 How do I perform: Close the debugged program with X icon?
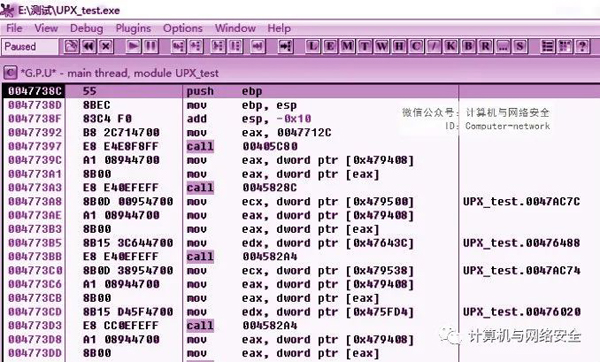[x=106, y=47]
